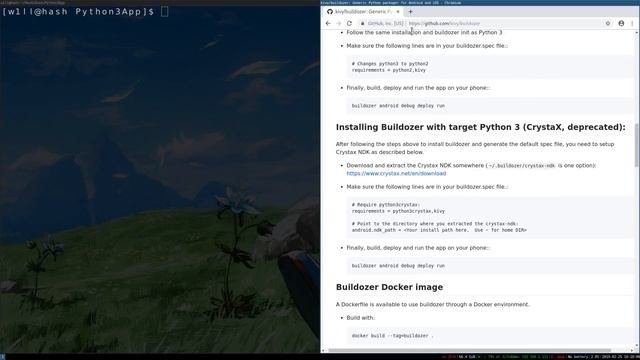The image size is (640, 360).
Task: Open the Chromium three-dot menu
Action: 632,24
